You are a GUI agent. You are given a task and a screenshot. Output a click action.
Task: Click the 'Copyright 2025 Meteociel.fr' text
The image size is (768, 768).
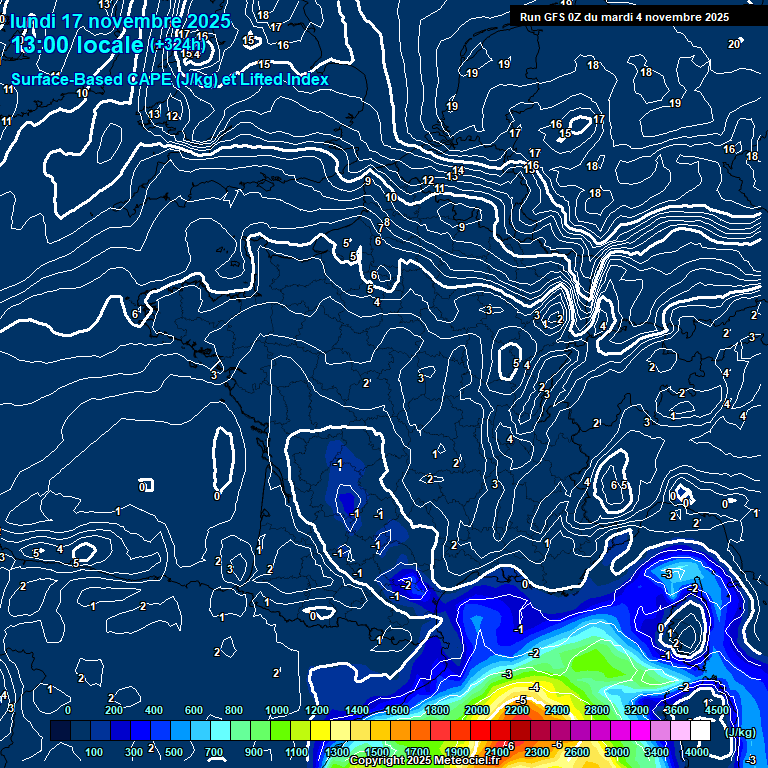(x=425, y=760)
